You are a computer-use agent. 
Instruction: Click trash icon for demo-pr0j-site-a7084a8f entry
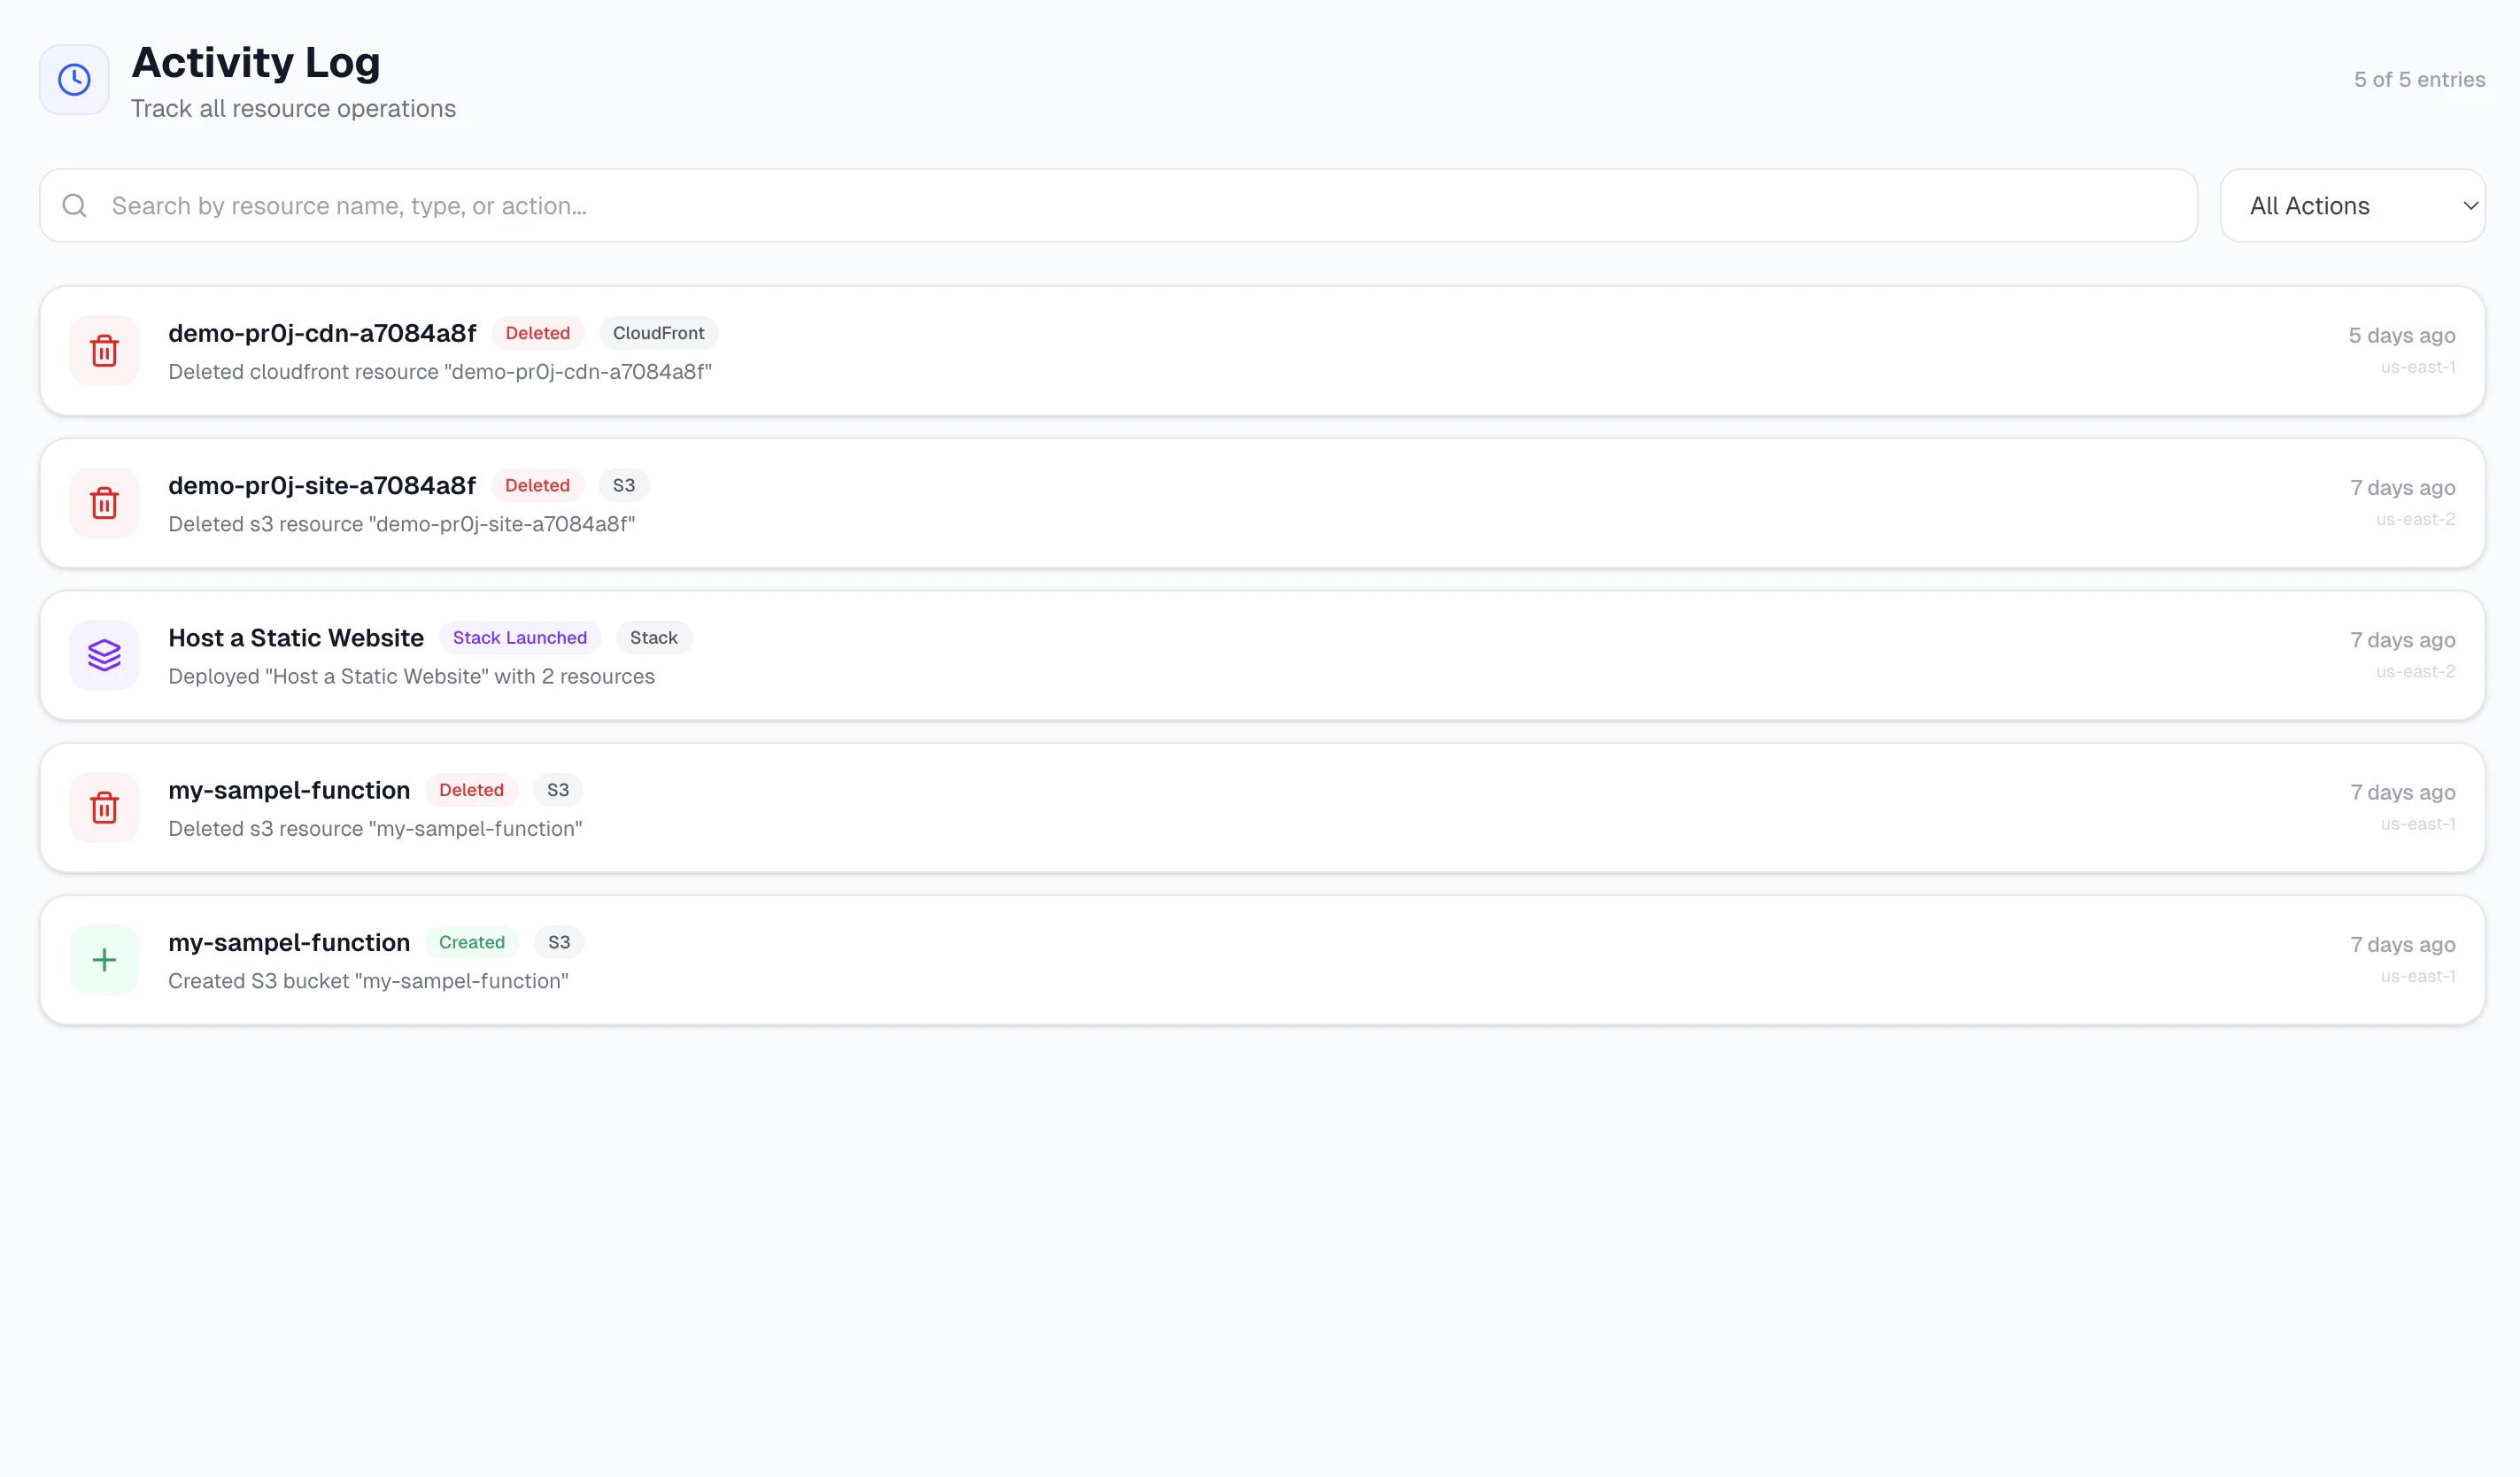click(104, 503)
